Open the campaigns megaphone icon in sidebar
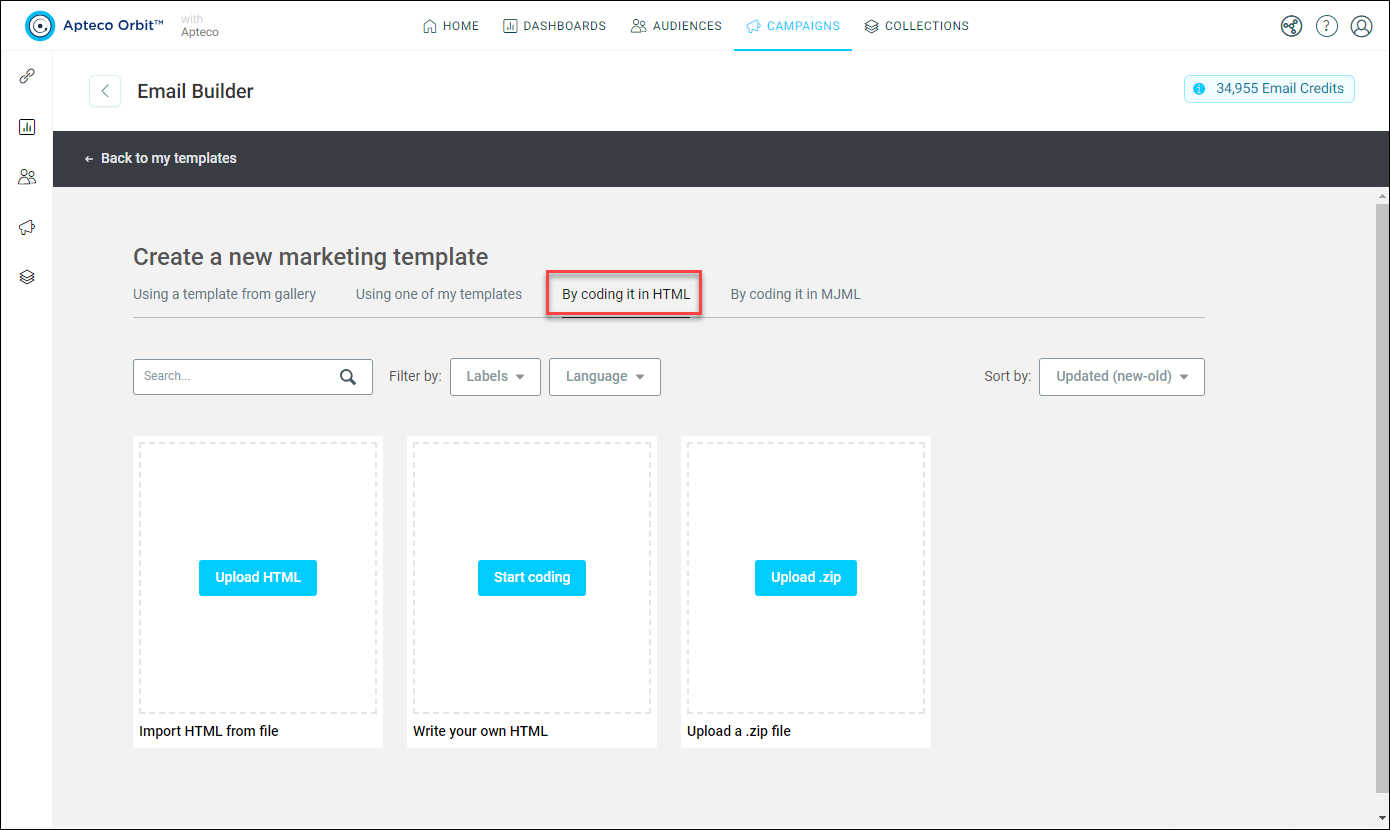This screenshot has width=1390, height=830. click(x=27, y=227)
